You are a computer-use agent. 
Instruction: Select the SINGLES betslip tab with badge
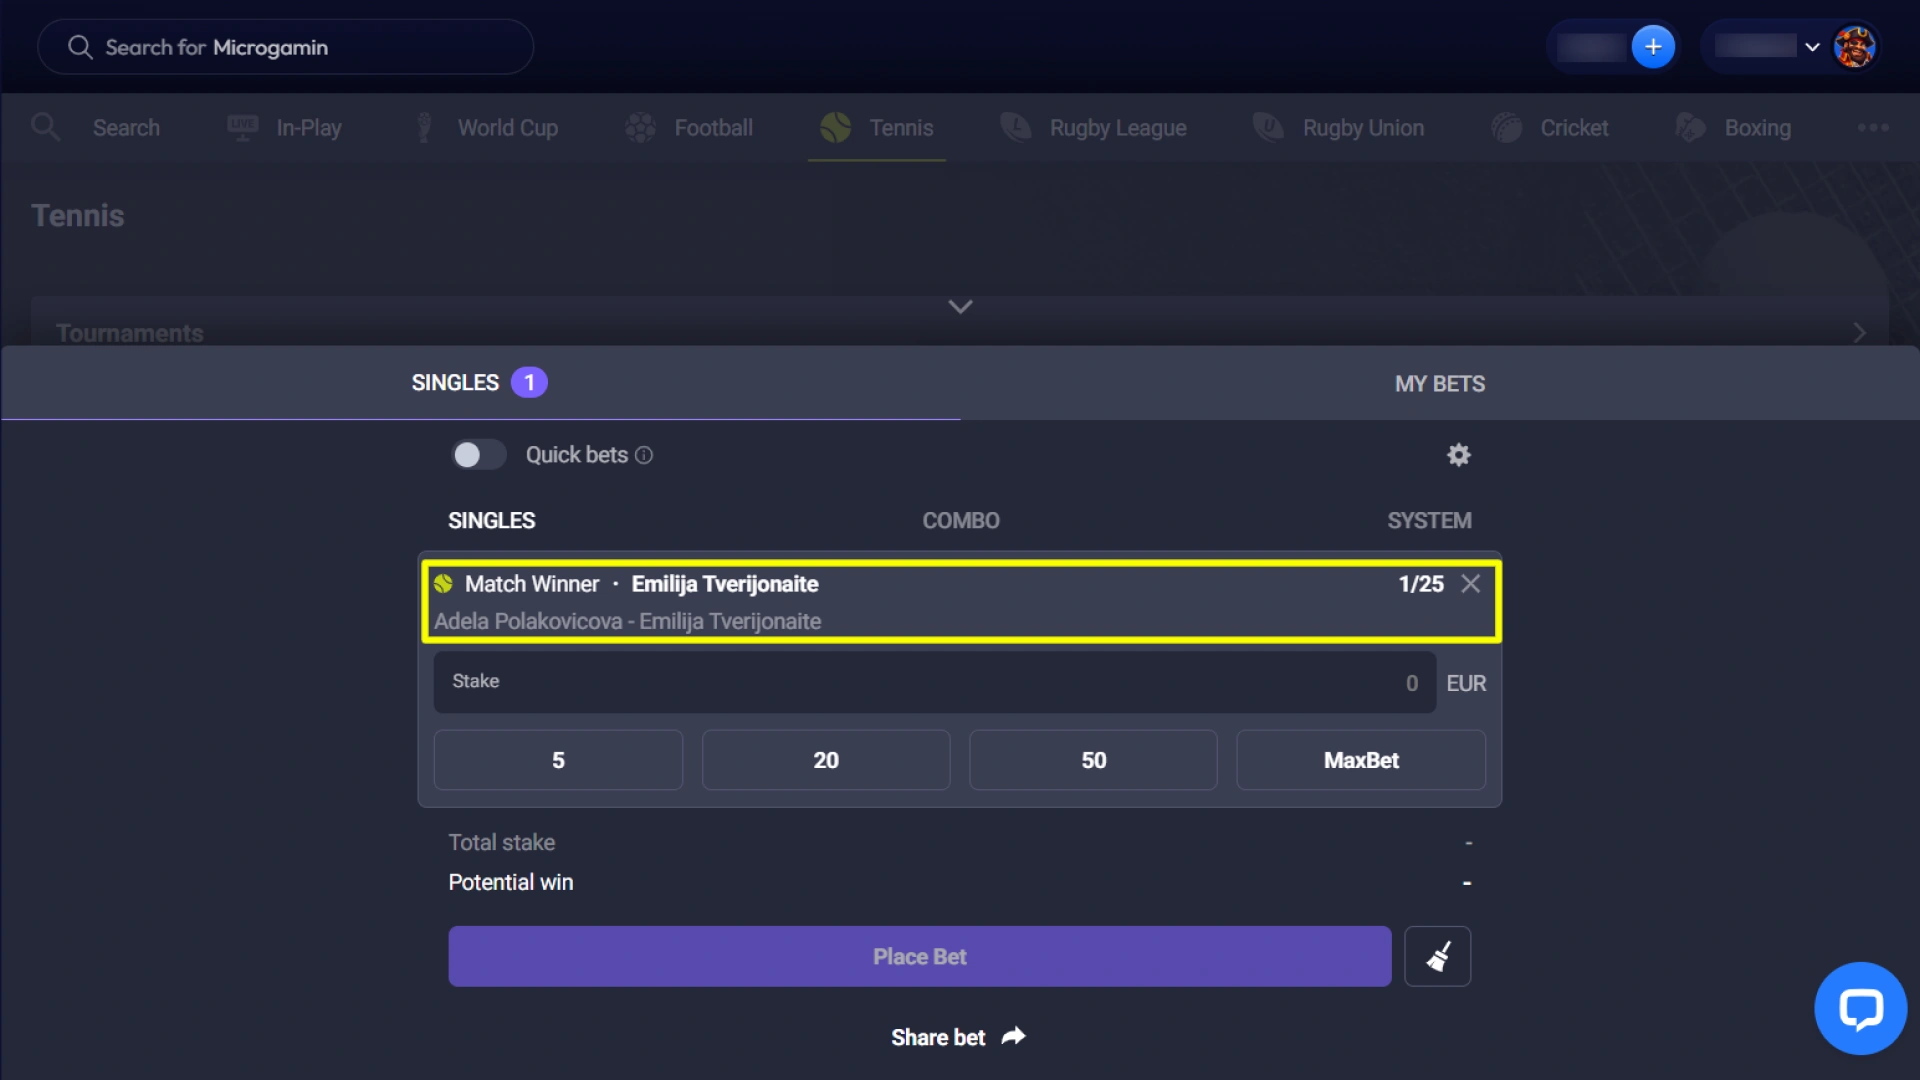click(479, 383)
